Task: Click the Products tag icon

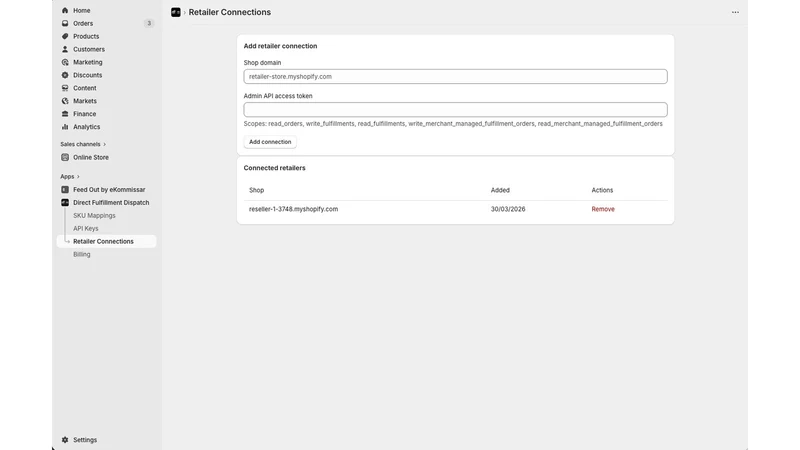Action: 65,36
